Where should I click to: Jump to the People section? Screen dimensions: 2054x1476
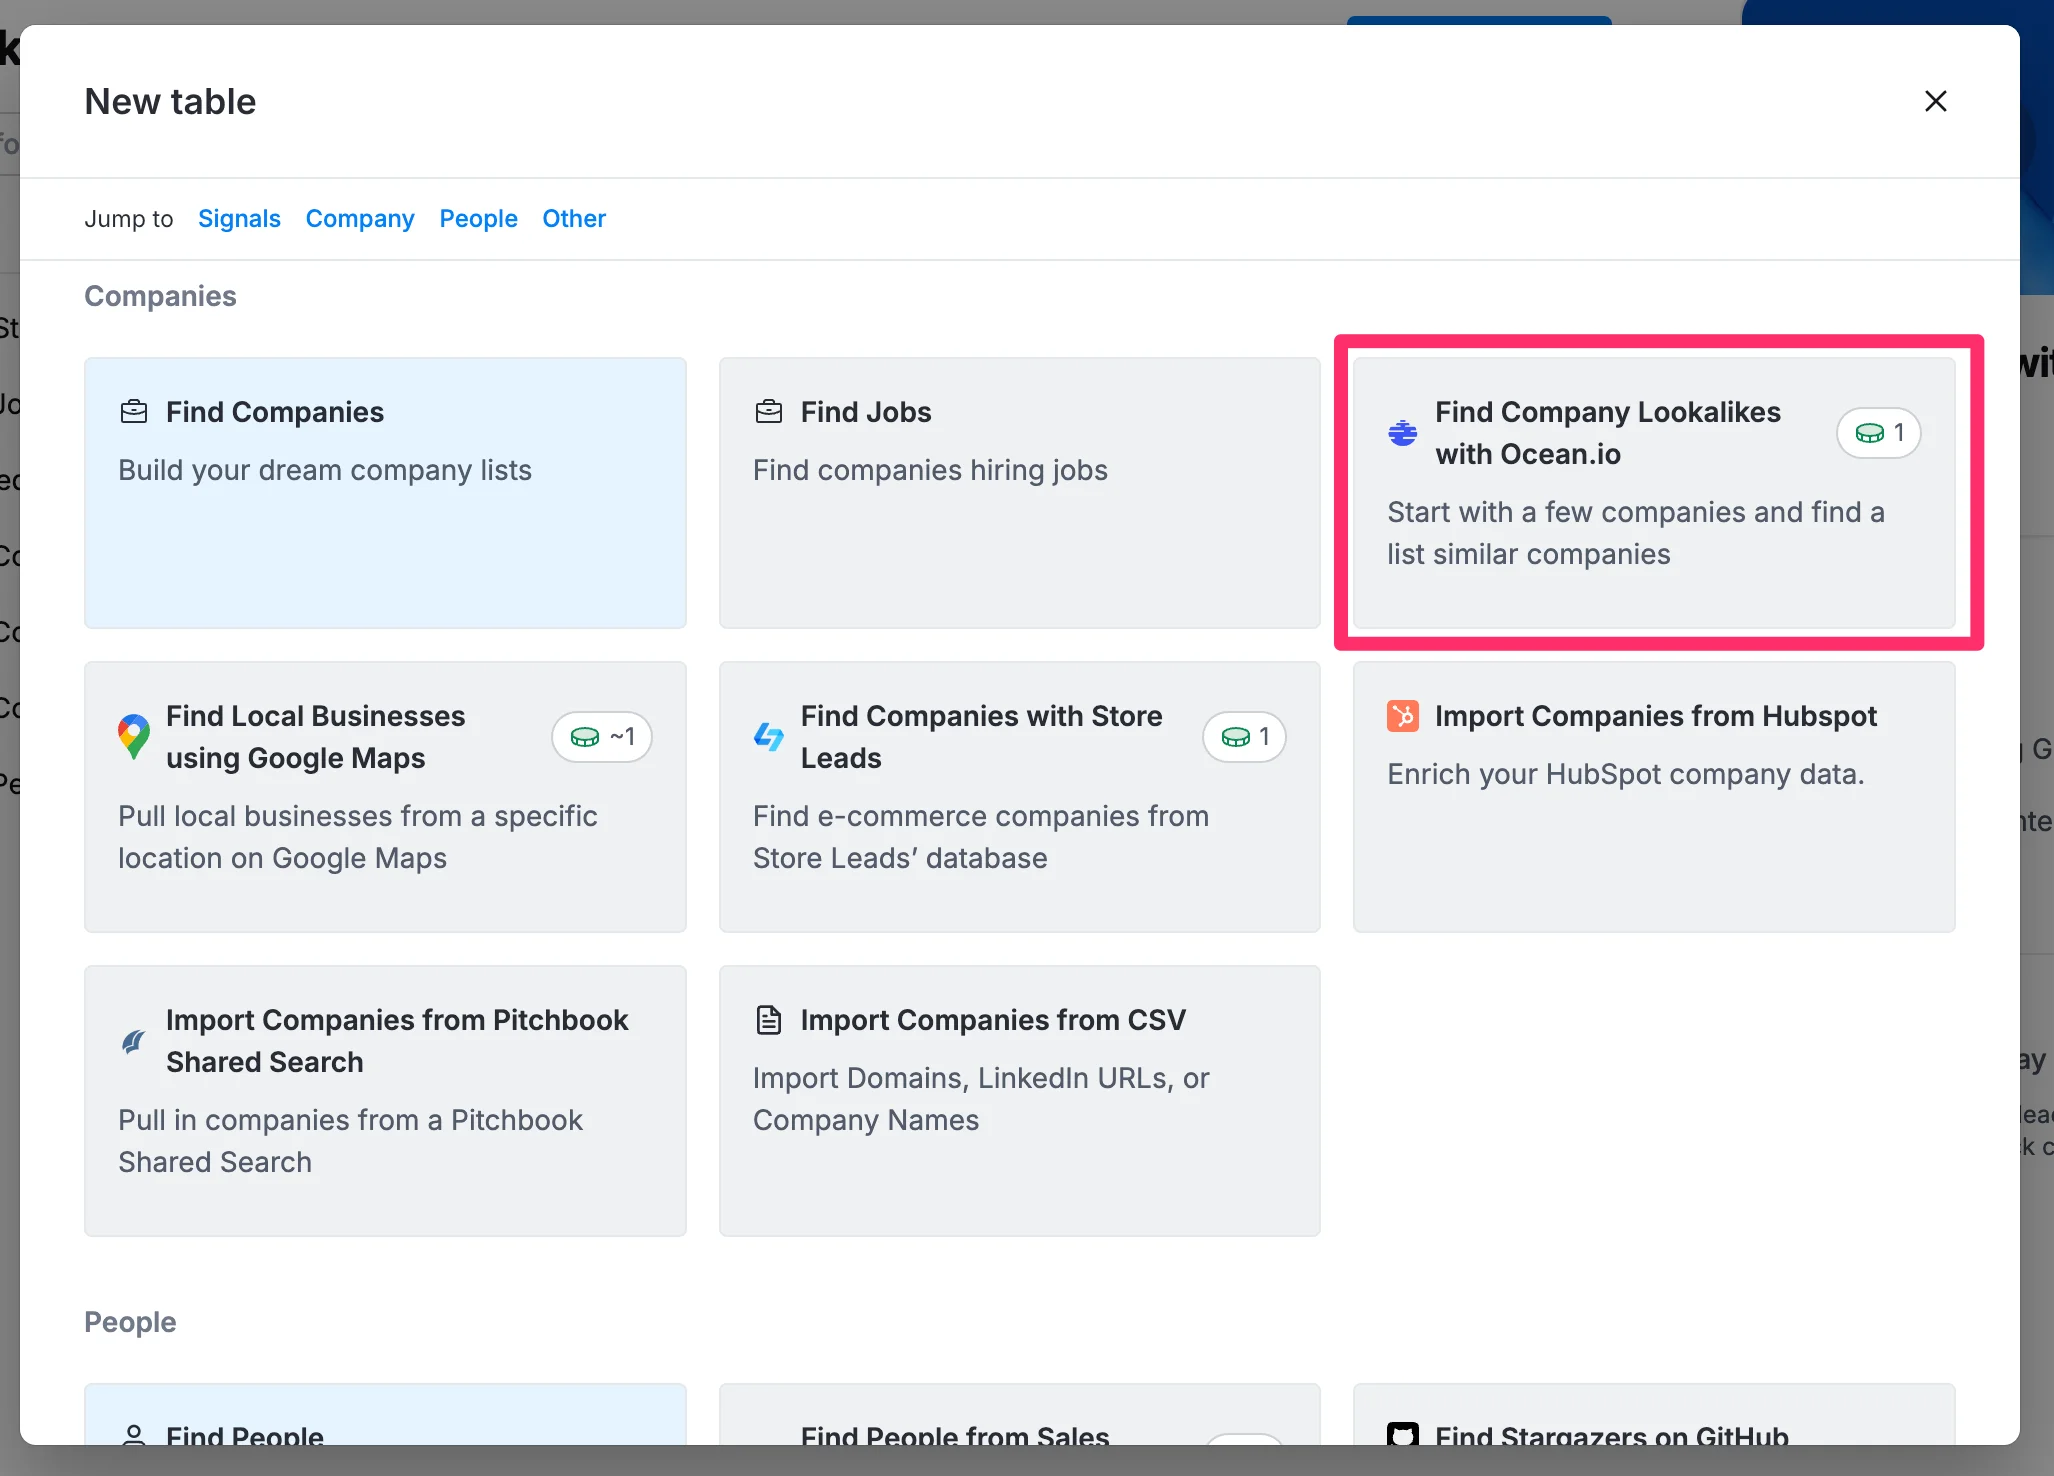478,218
